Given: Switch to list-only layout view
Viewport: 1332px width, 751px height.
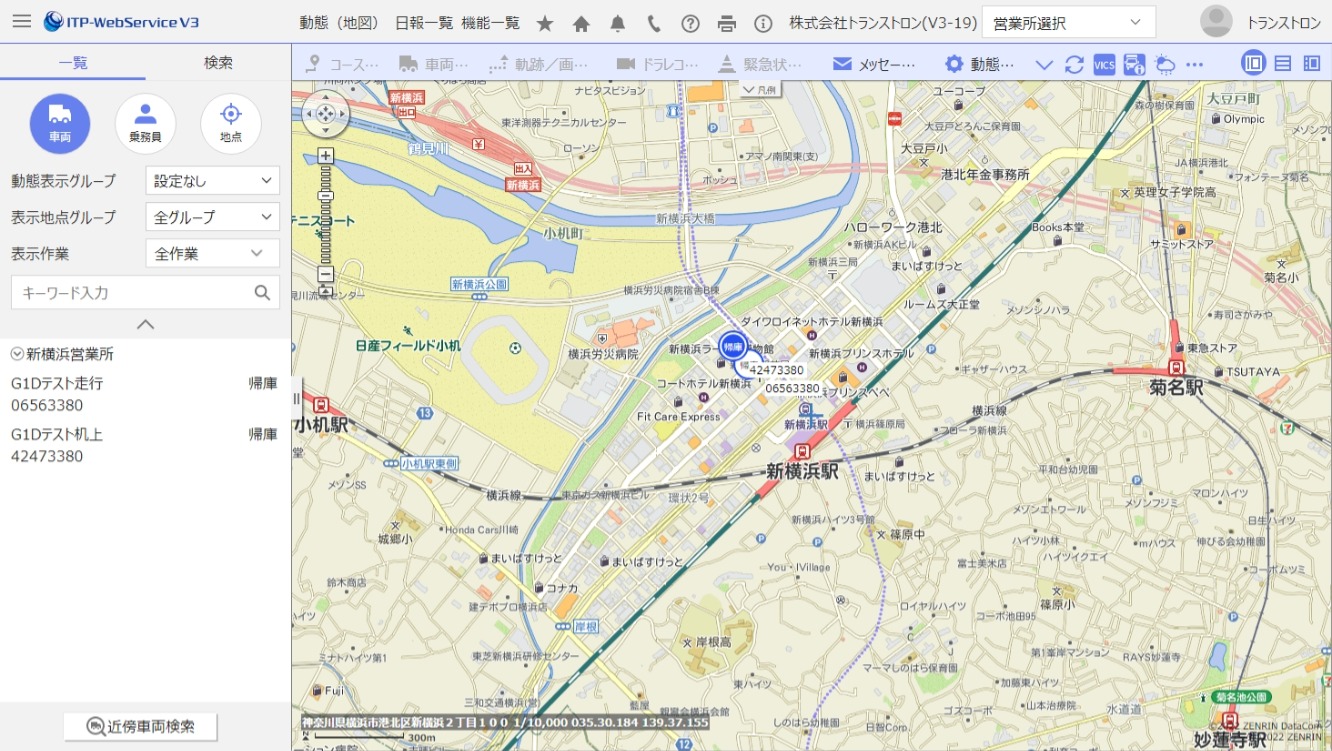Looking at the screenshot, I should point(1283,63).
